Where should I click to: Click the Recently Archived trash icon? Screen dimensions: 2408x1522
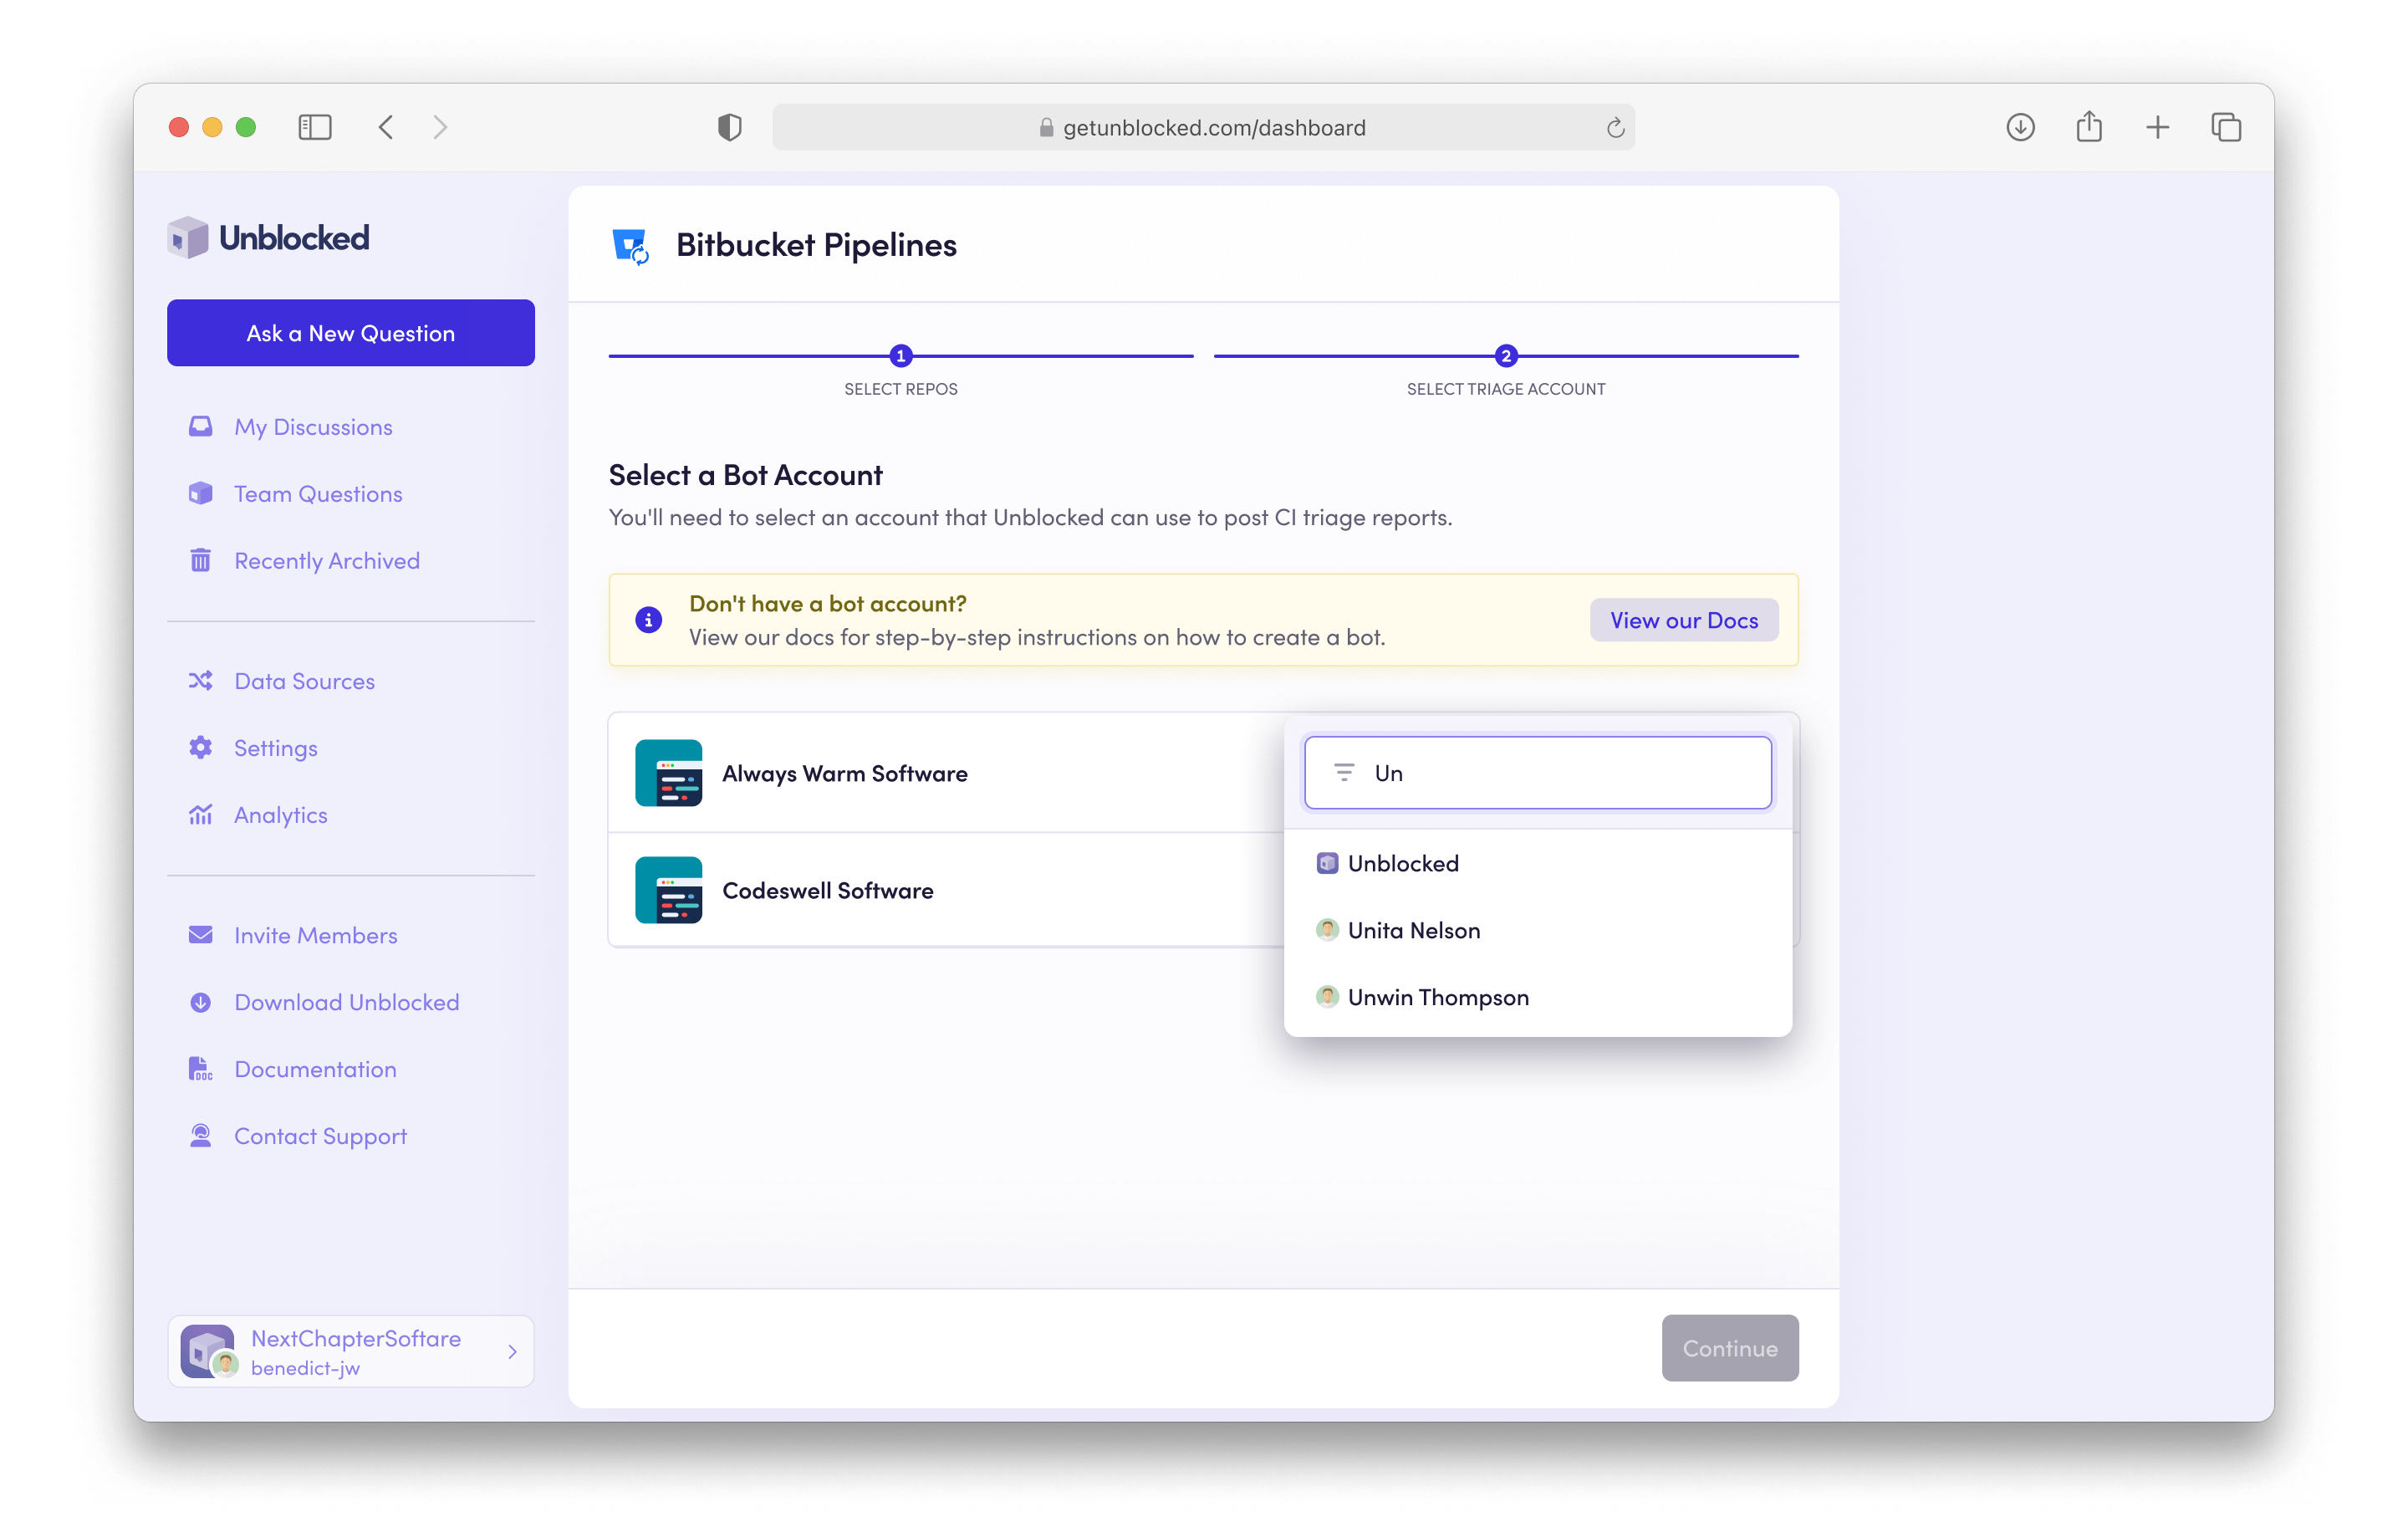click(200, 560)
